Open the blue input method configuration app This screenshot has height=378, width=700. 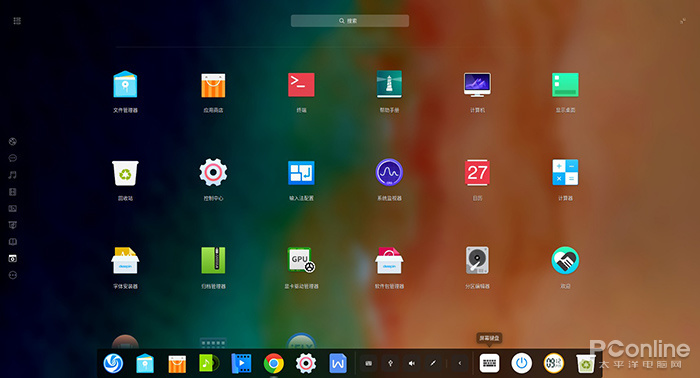(x=301, y=173)
